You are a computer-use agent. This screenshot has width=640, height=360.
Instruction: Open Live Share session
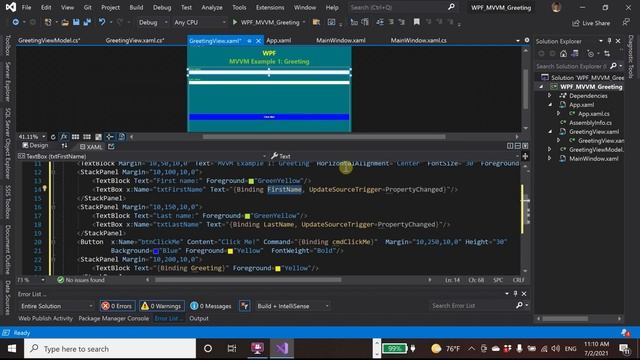point(591,23)
